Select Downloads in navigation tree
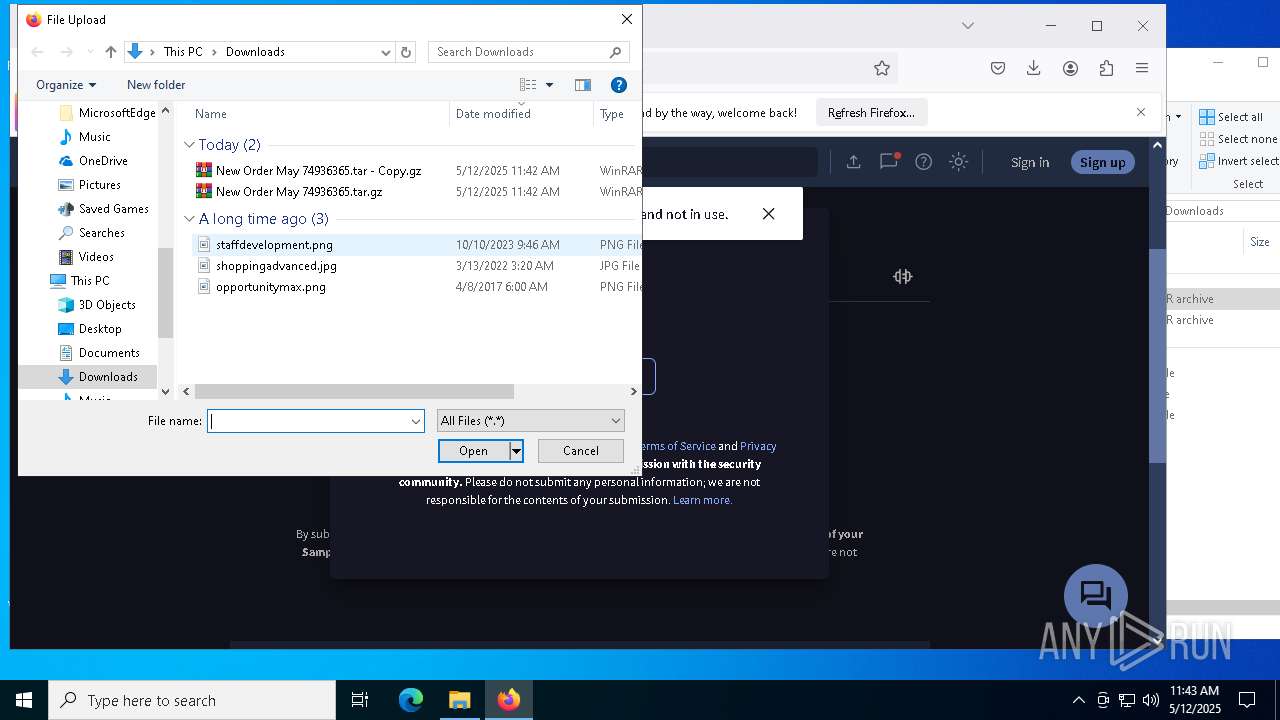Screen dimensions: 1280x720 (x=108, y=377)
